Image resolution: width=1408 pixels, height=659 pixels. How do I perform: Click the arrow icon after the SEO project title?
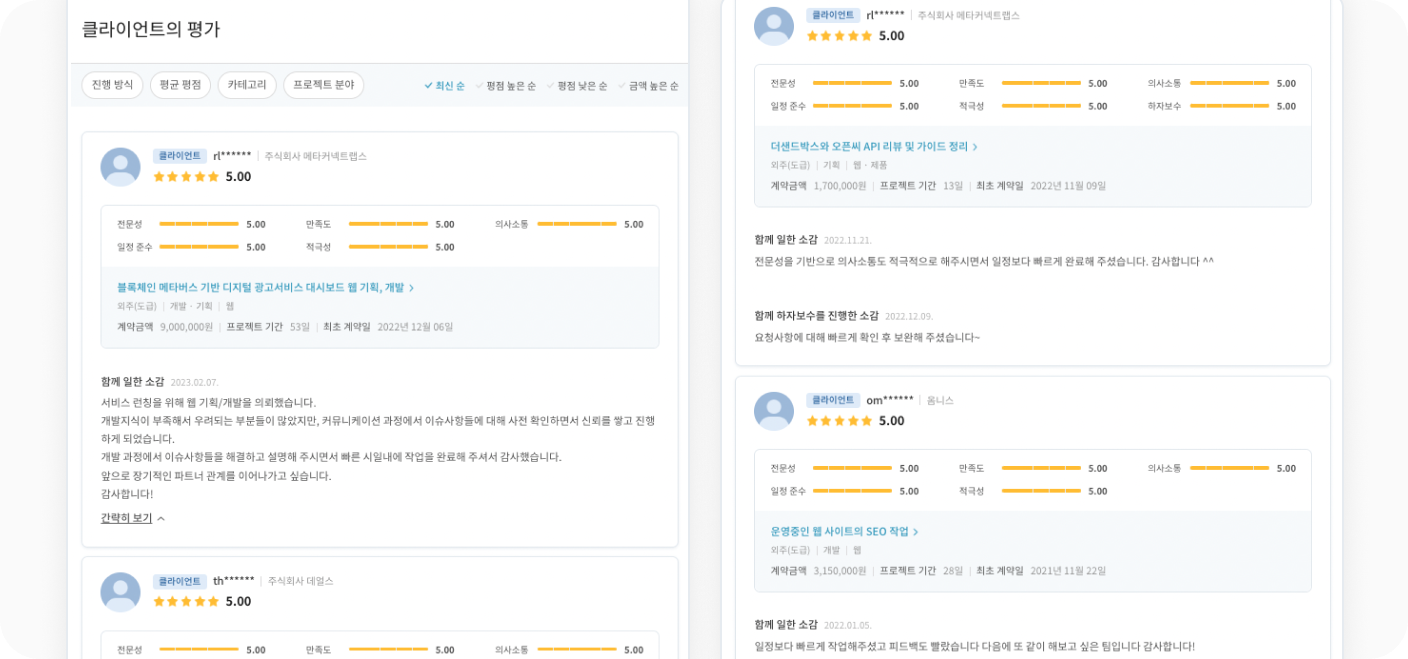coord(916,531)
